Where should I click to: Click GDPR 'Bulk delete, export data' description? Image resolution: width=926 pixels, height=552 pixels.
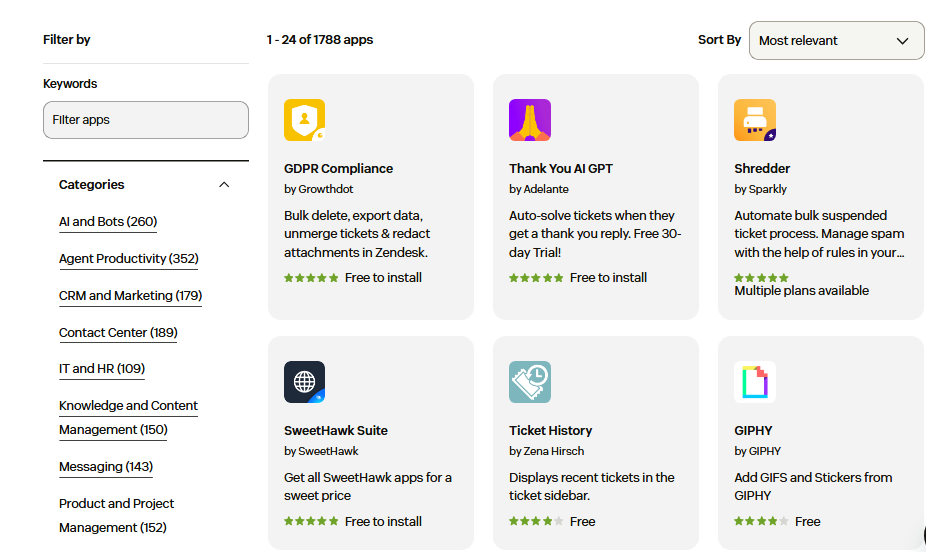coord(357,234)
